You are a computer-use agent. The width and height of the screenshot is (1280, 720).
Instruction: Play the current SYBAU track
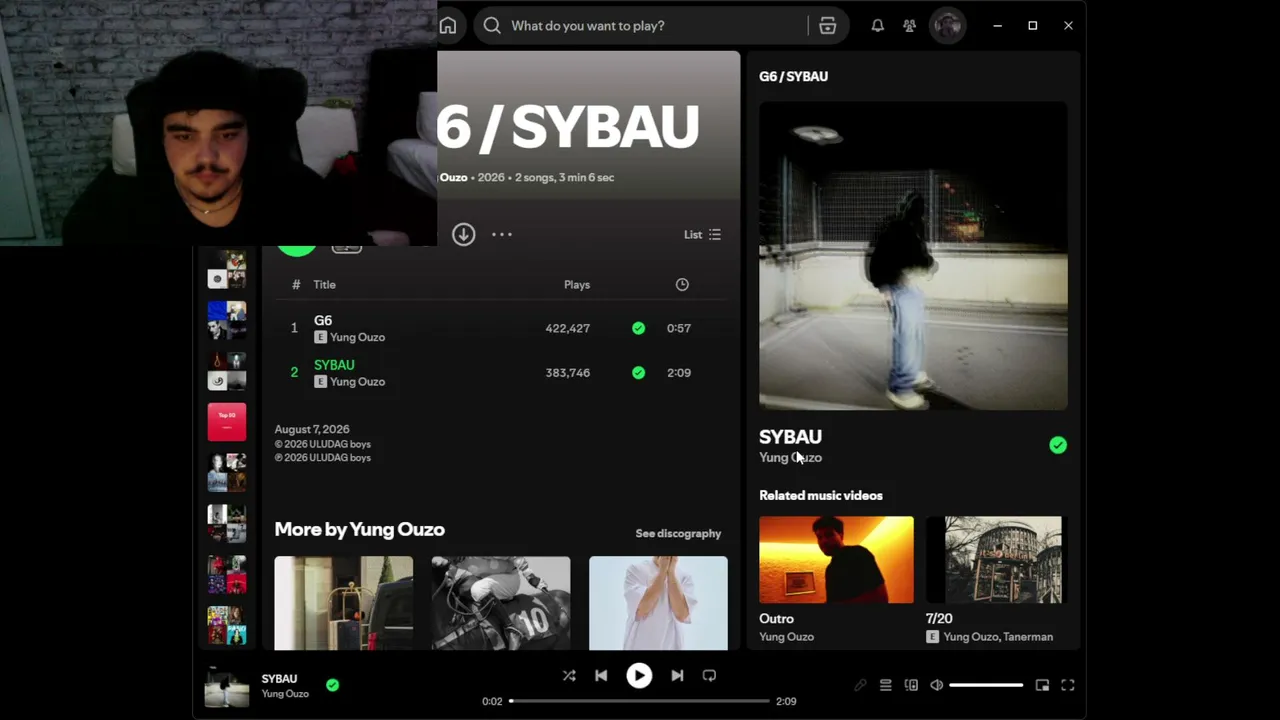coord(639,676)
